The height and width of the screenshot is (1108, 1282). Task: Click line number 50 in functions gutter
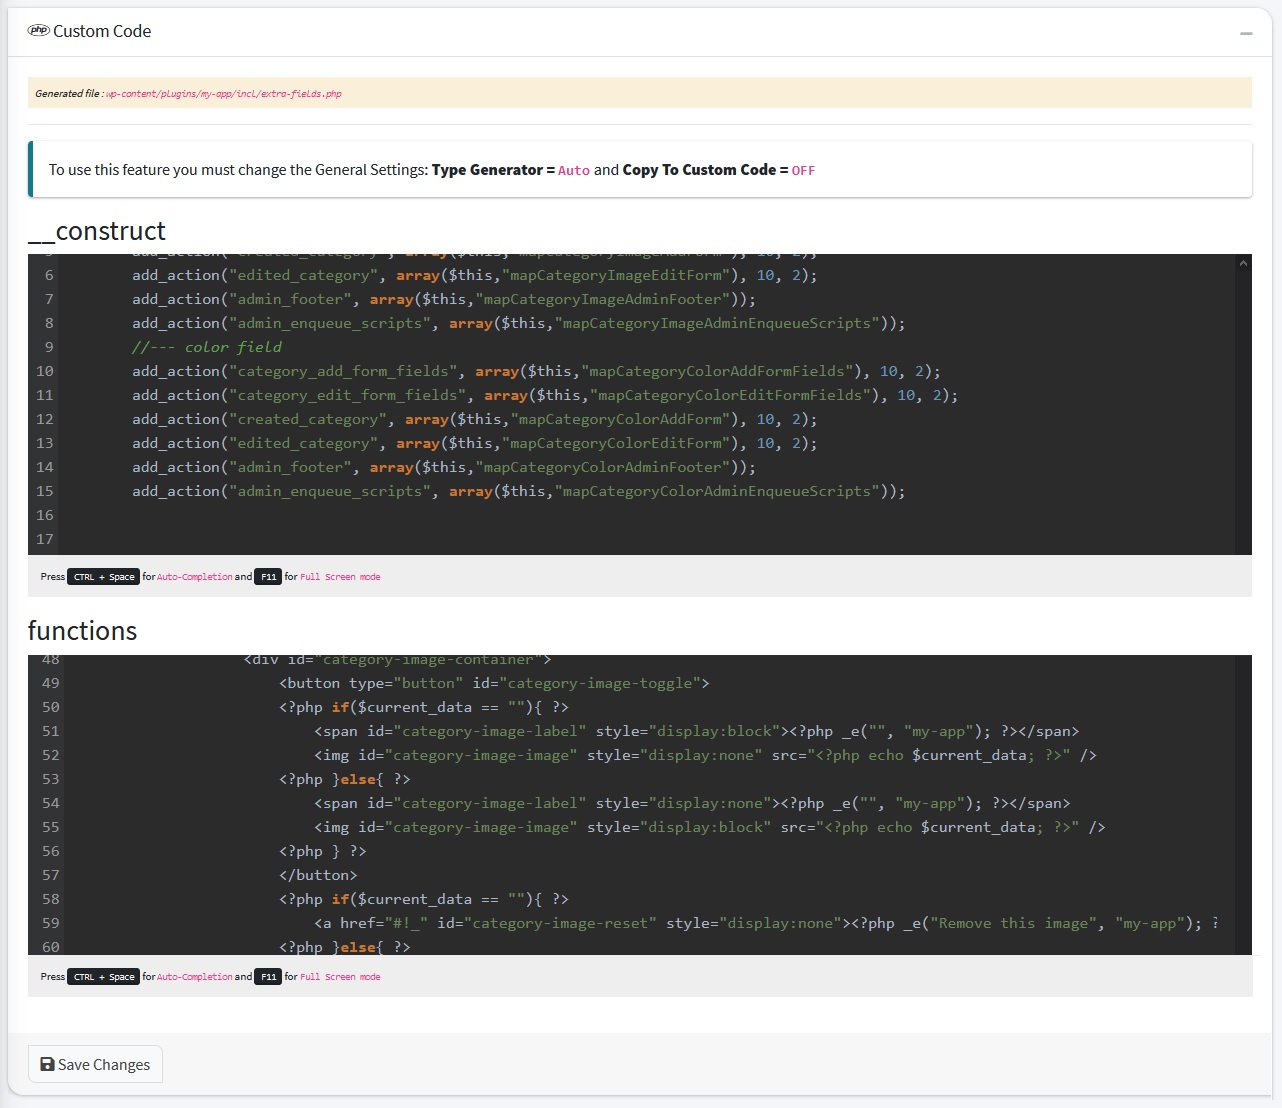tap(50, 707)
